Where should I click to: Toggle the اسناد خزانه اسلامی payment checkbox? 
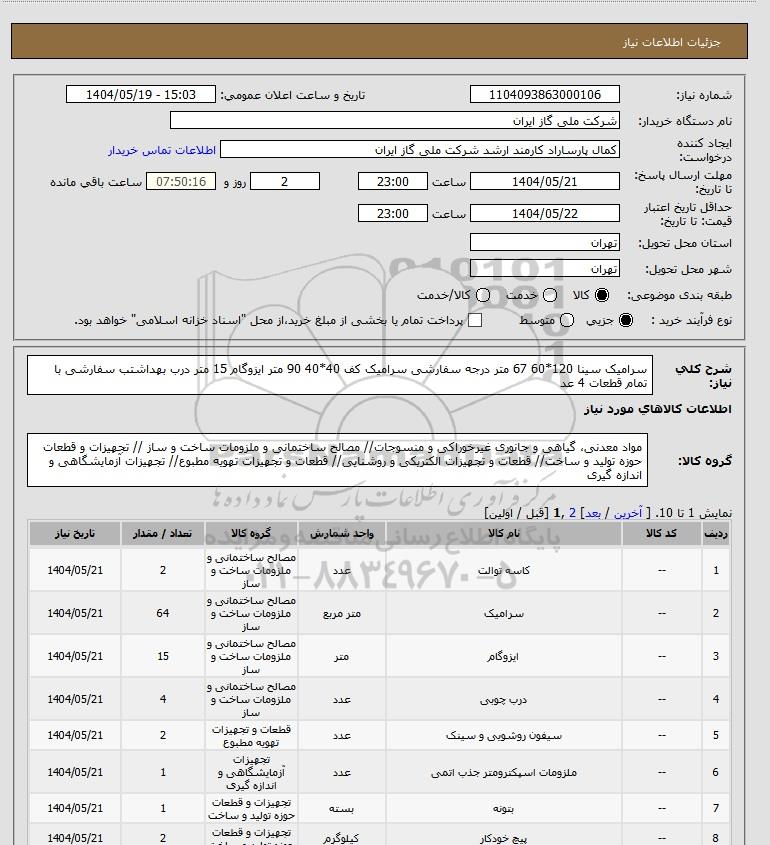[475, 320]
